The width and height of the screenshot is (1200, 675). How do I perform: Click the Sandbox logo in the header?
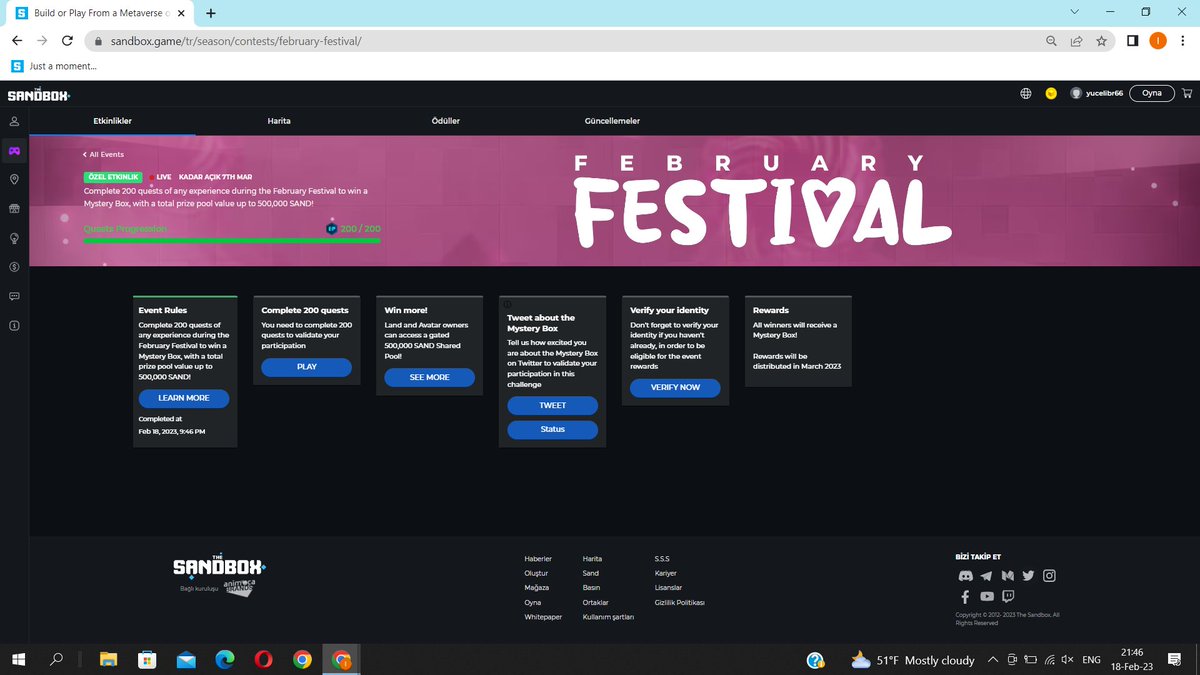pyautogui.click(x=39, y=94)
